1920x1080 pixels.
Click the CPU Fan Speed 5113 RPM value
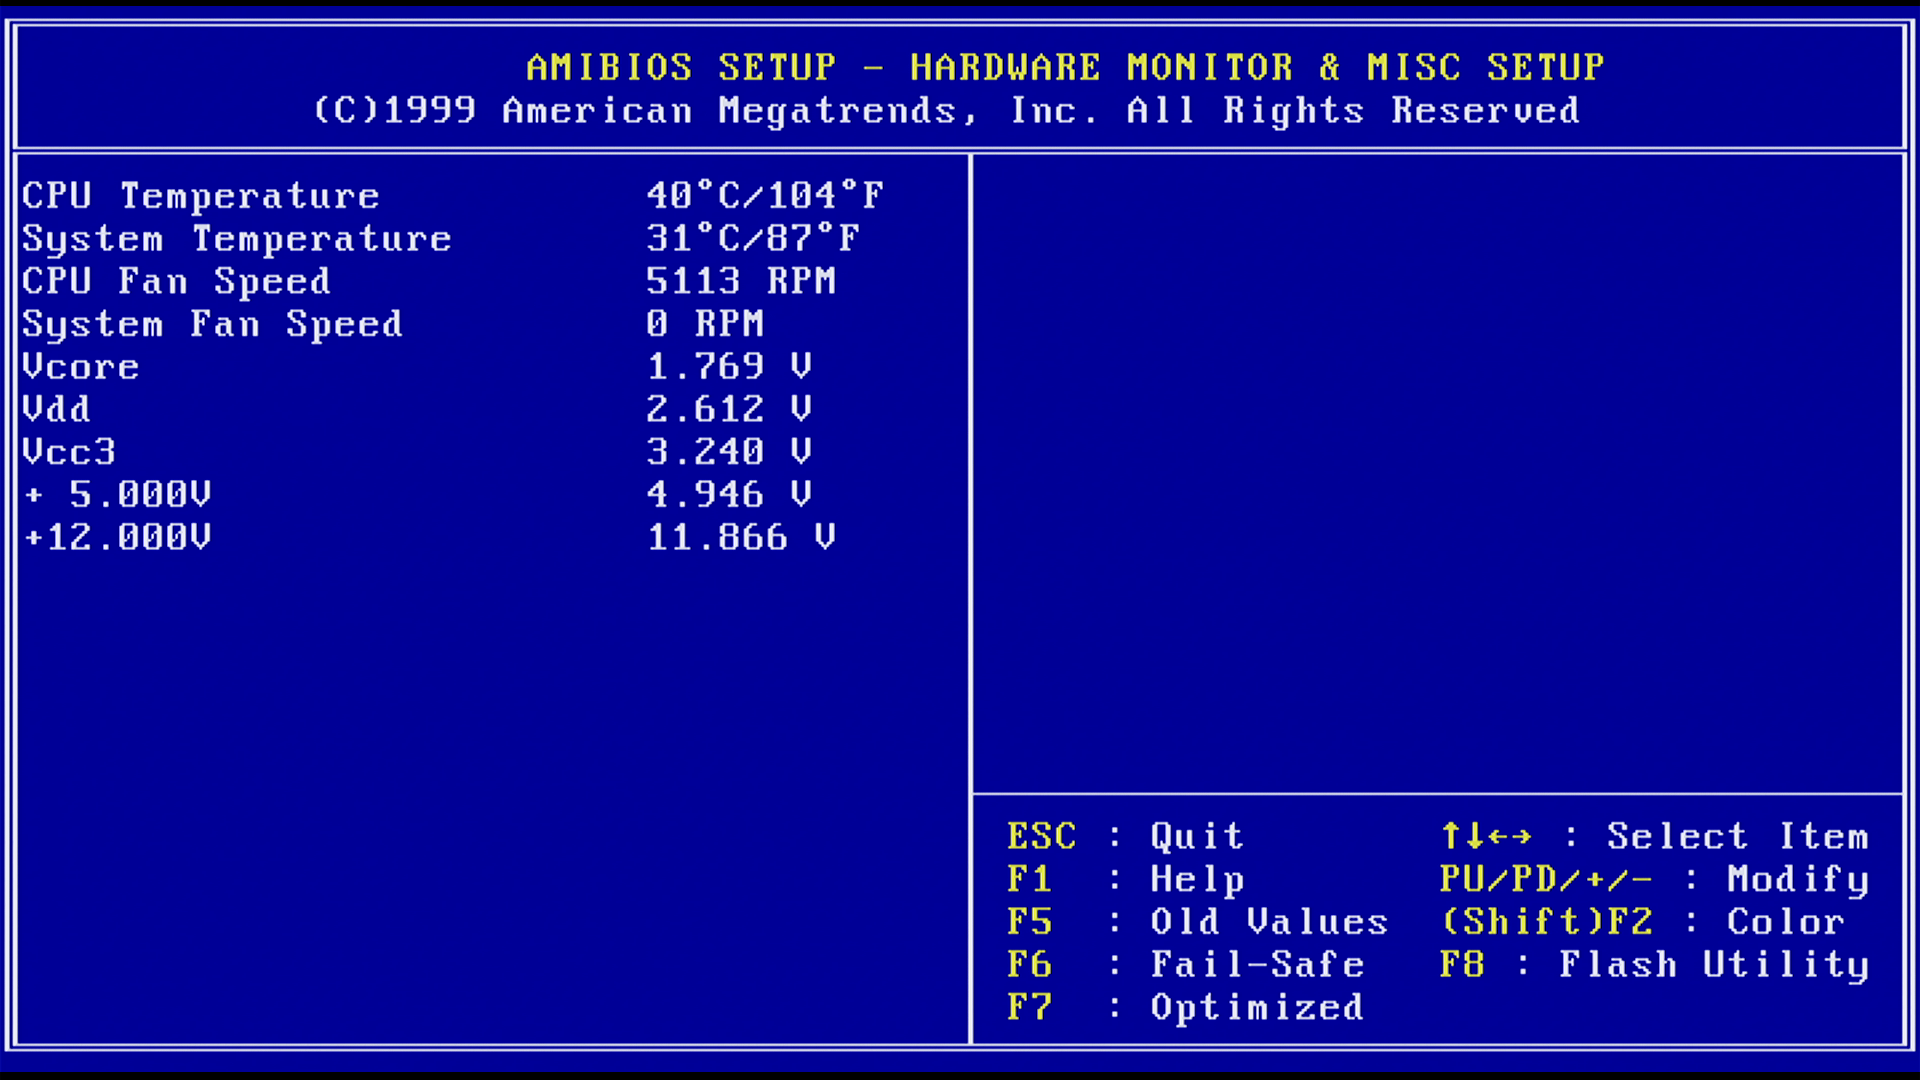(x=740, y=281)
